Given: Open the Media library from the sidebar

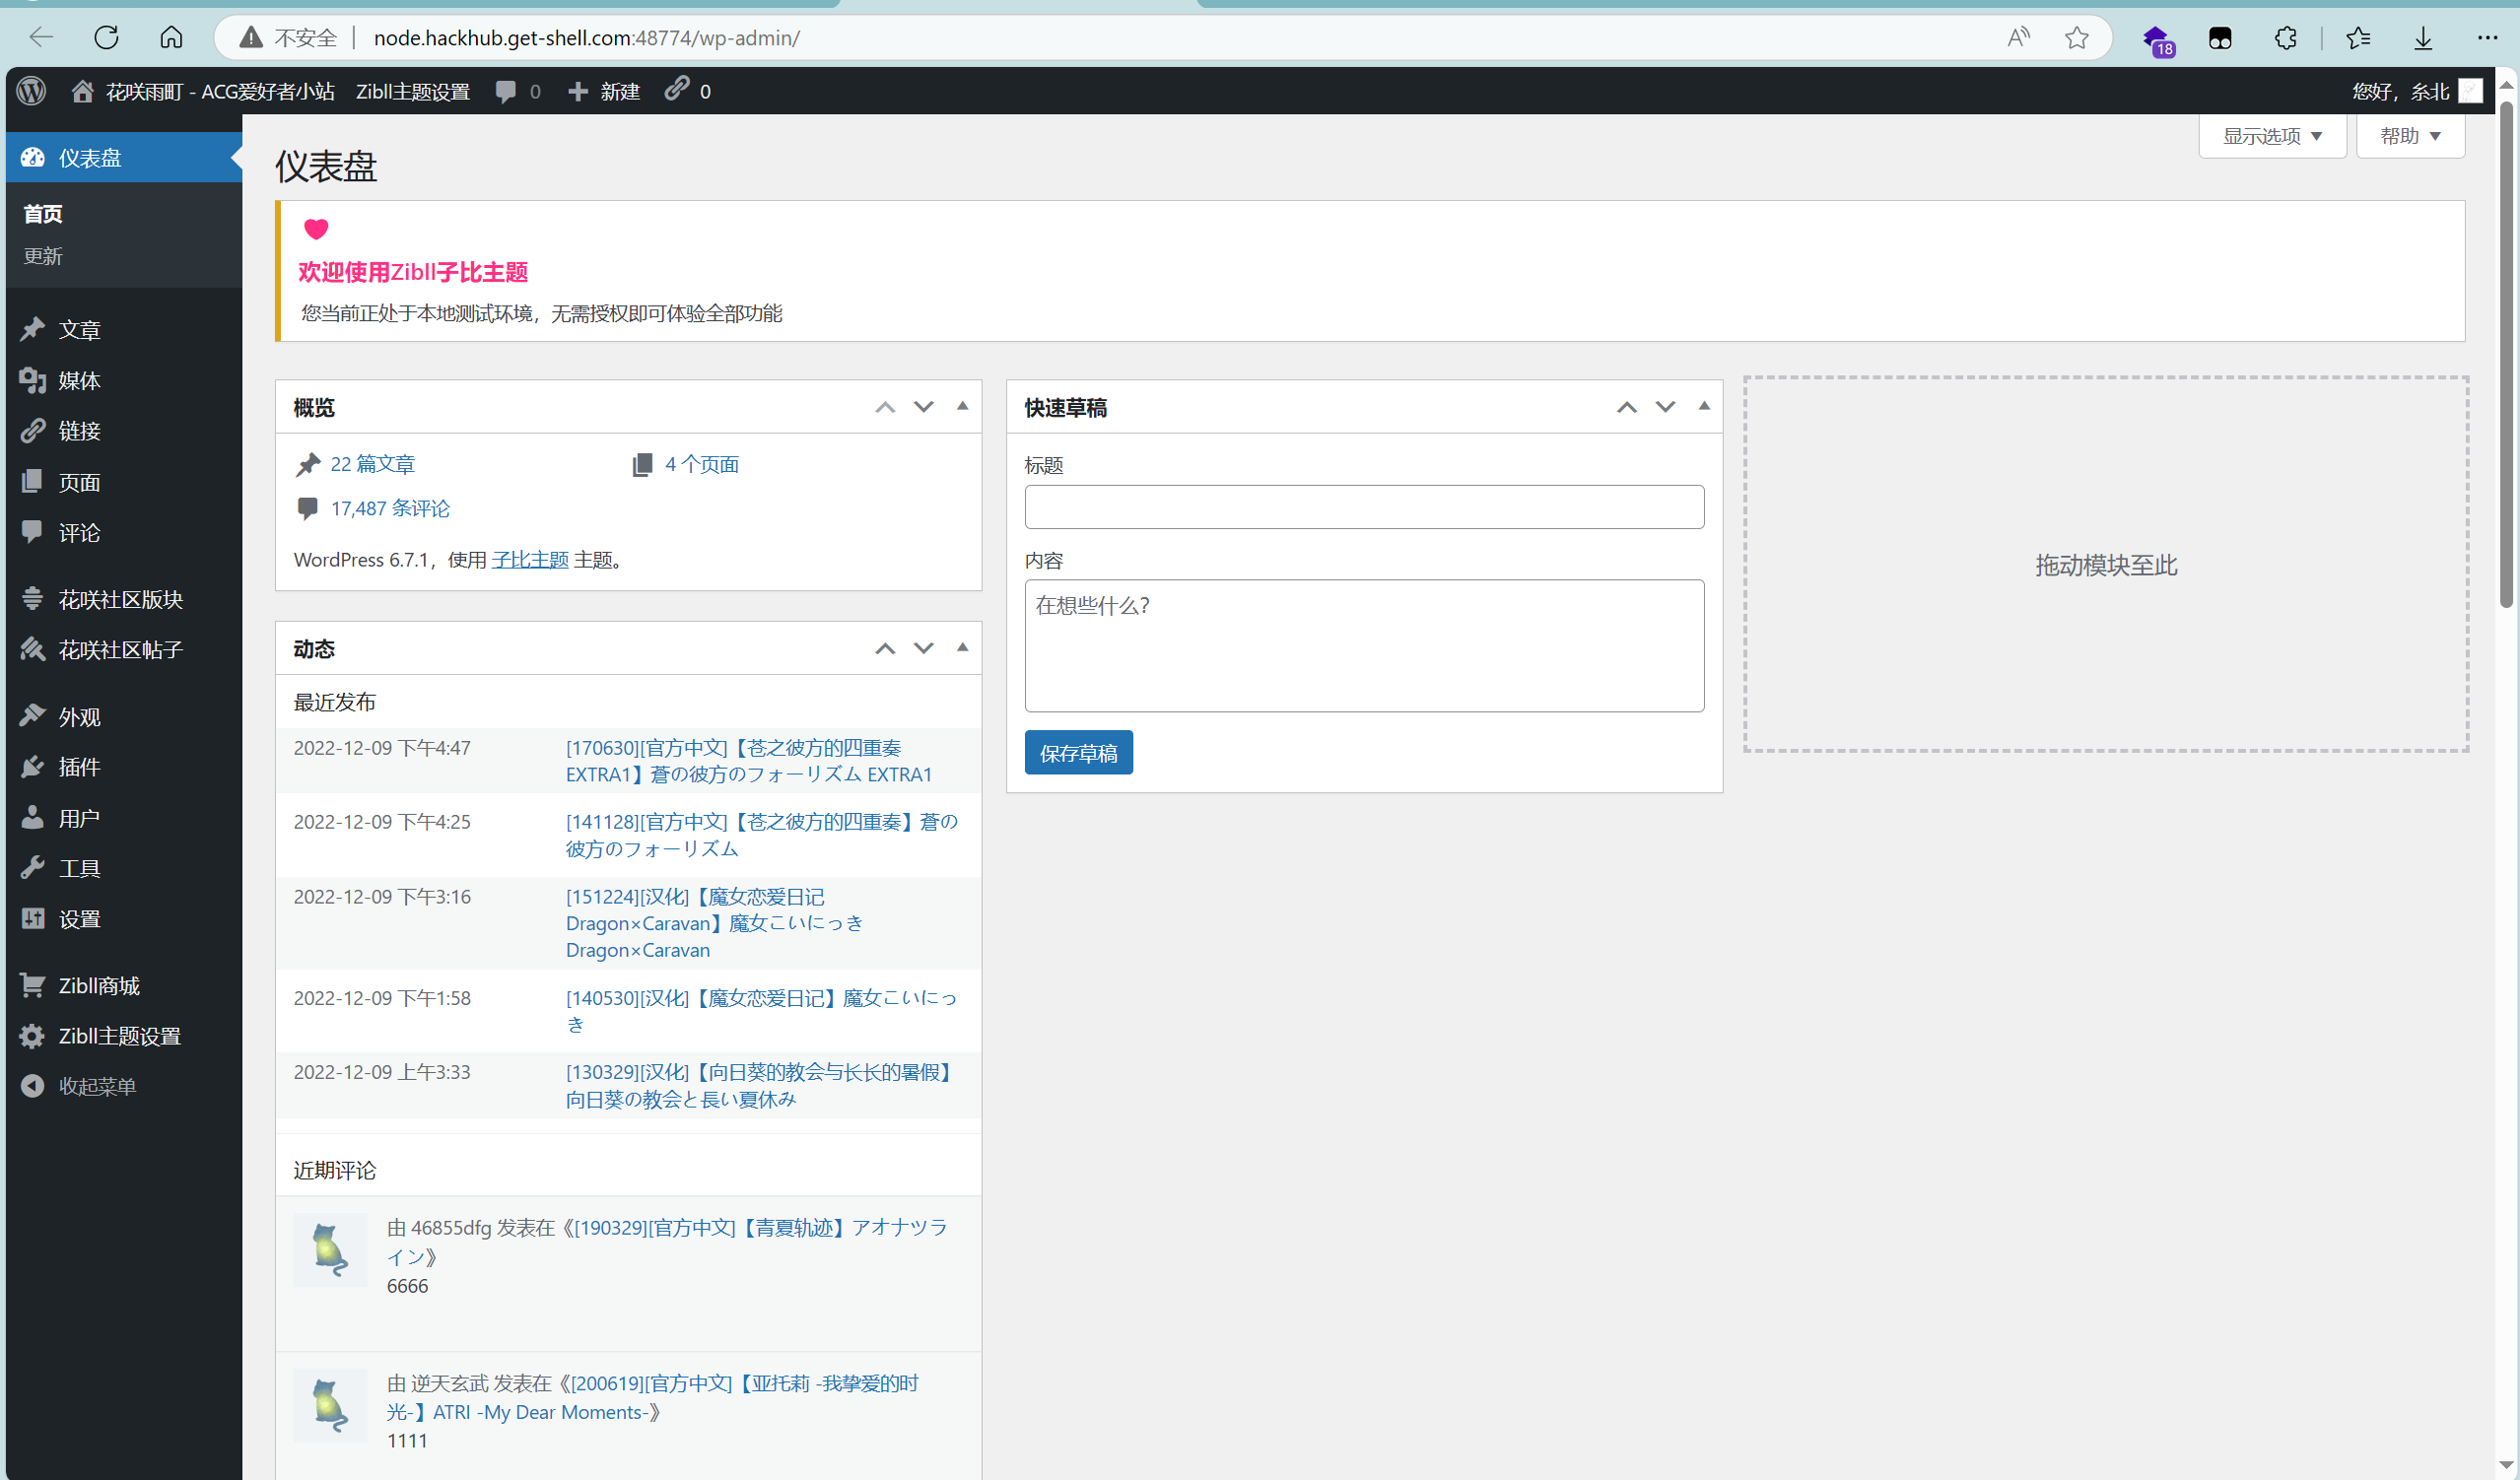Looking at the screenshot, I should pos(79,381).
